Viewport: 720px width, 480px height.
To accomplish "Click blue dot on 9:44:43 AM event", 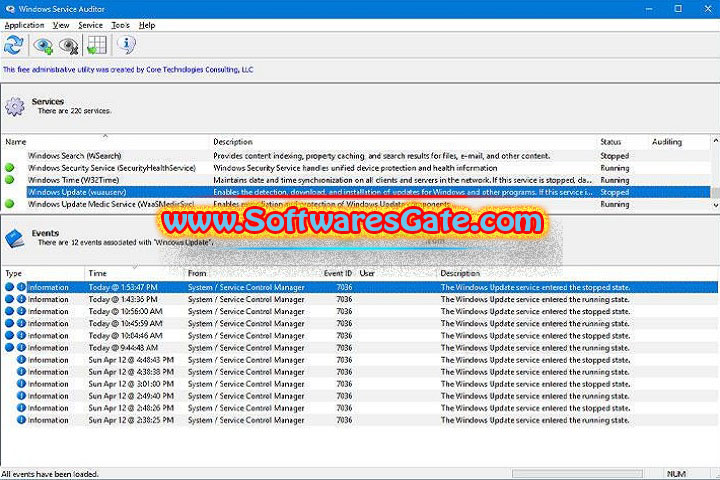I will (9, 347).
